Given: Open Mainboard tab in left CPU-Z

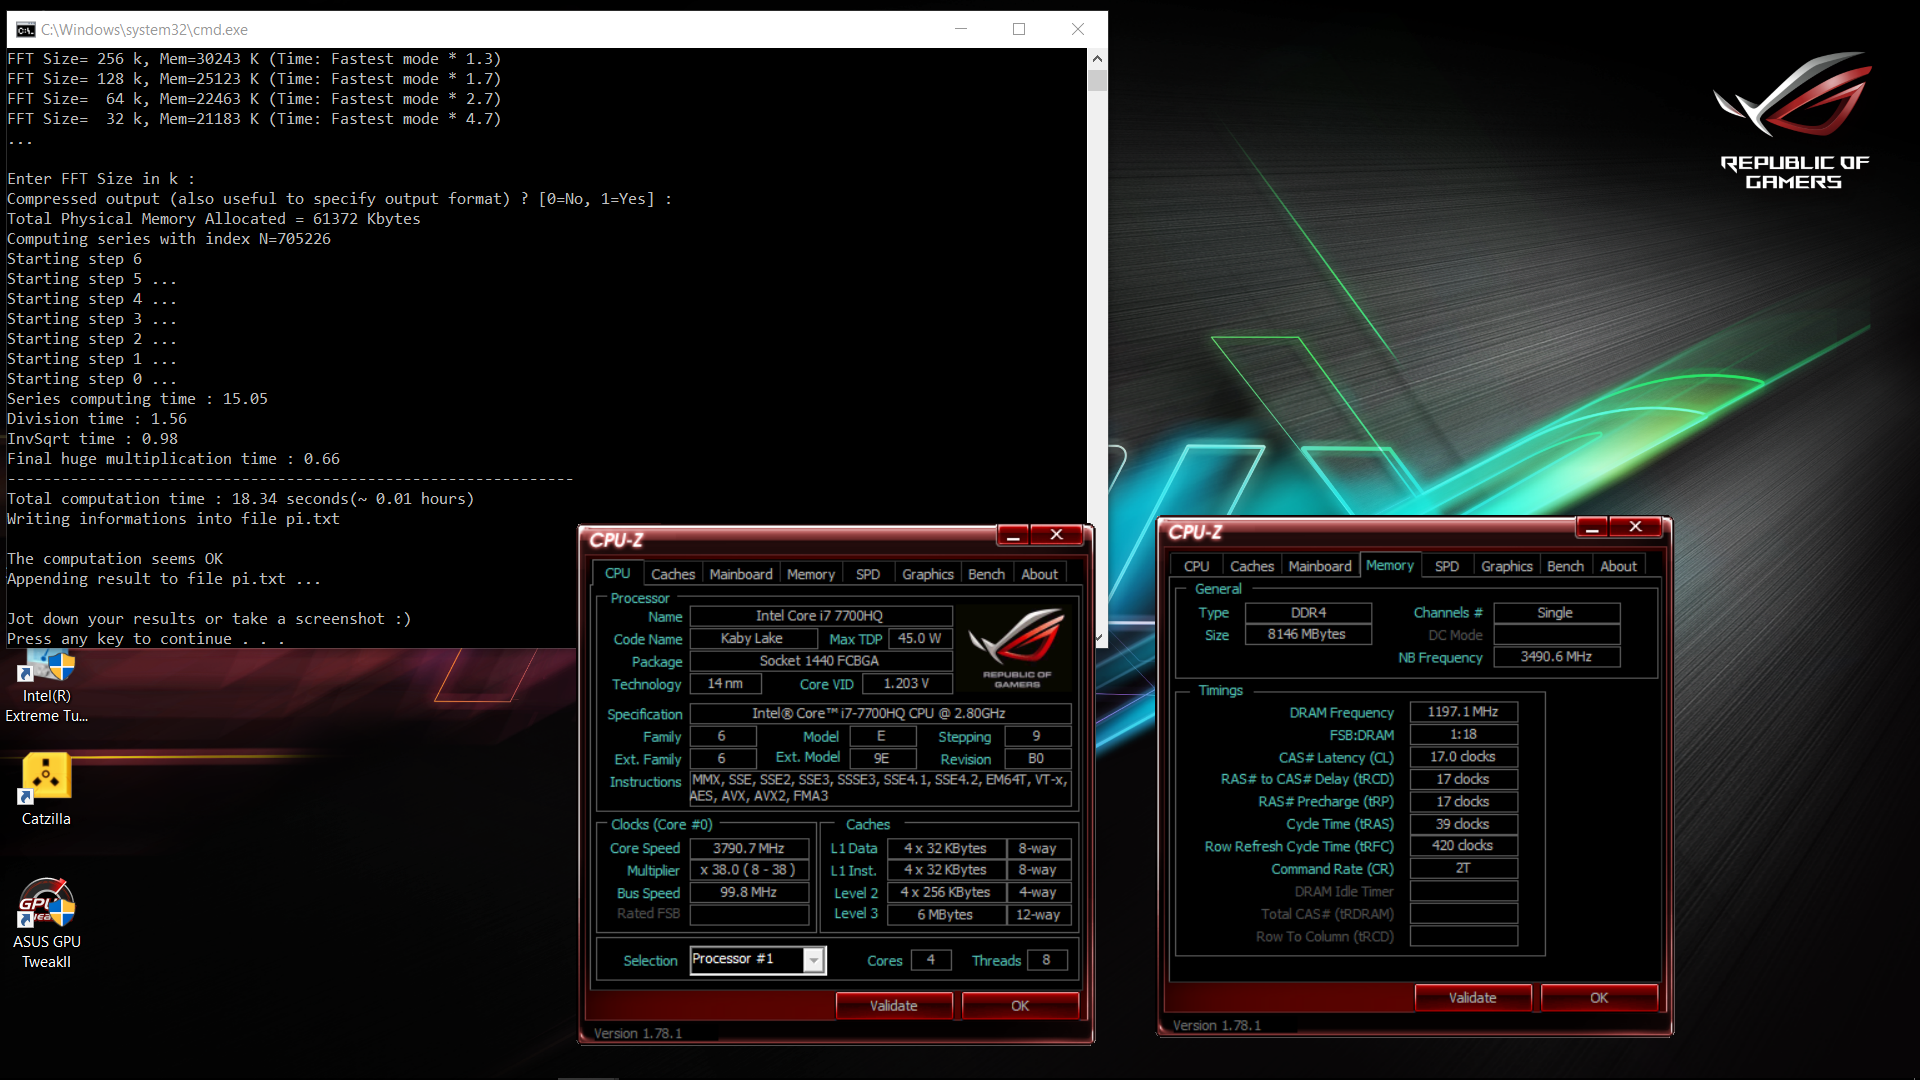Looking at the screenshot, I should click(741, 574).
